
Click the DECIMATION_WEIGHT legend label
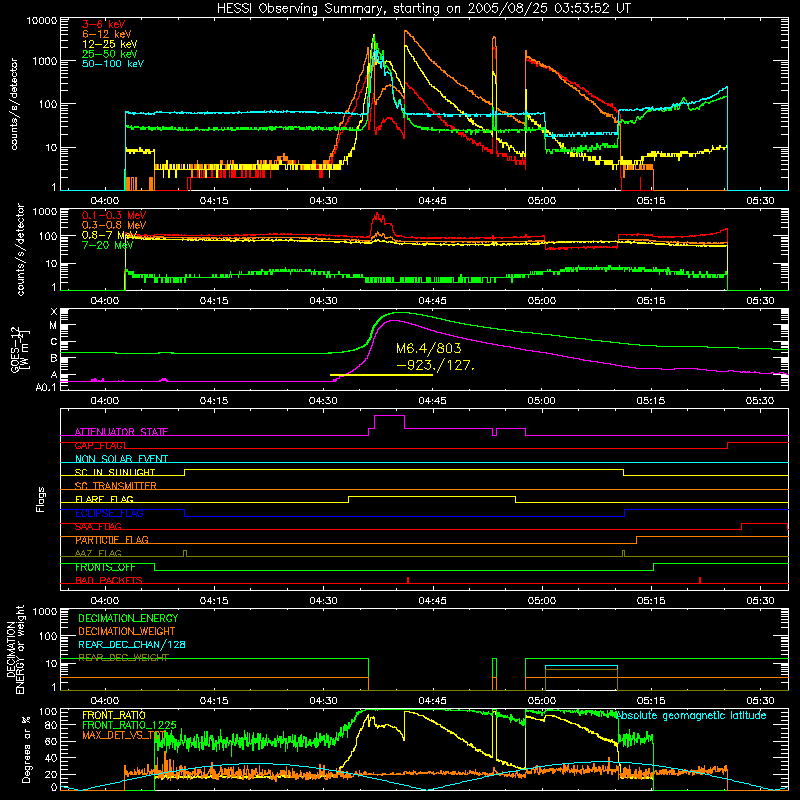click(127, 631)
